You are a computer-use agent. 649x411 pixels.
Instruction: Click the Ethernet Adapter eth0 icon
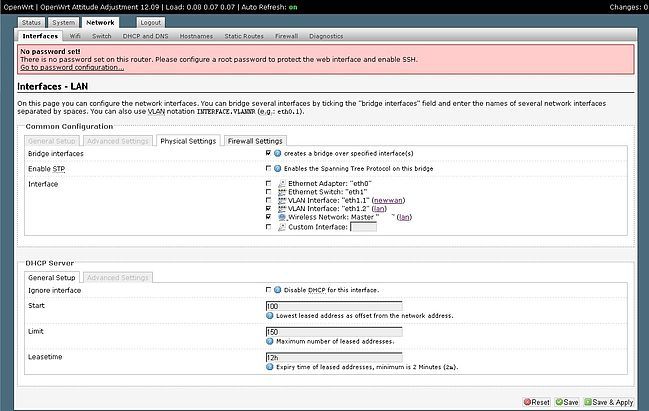(x=282, y=185)
